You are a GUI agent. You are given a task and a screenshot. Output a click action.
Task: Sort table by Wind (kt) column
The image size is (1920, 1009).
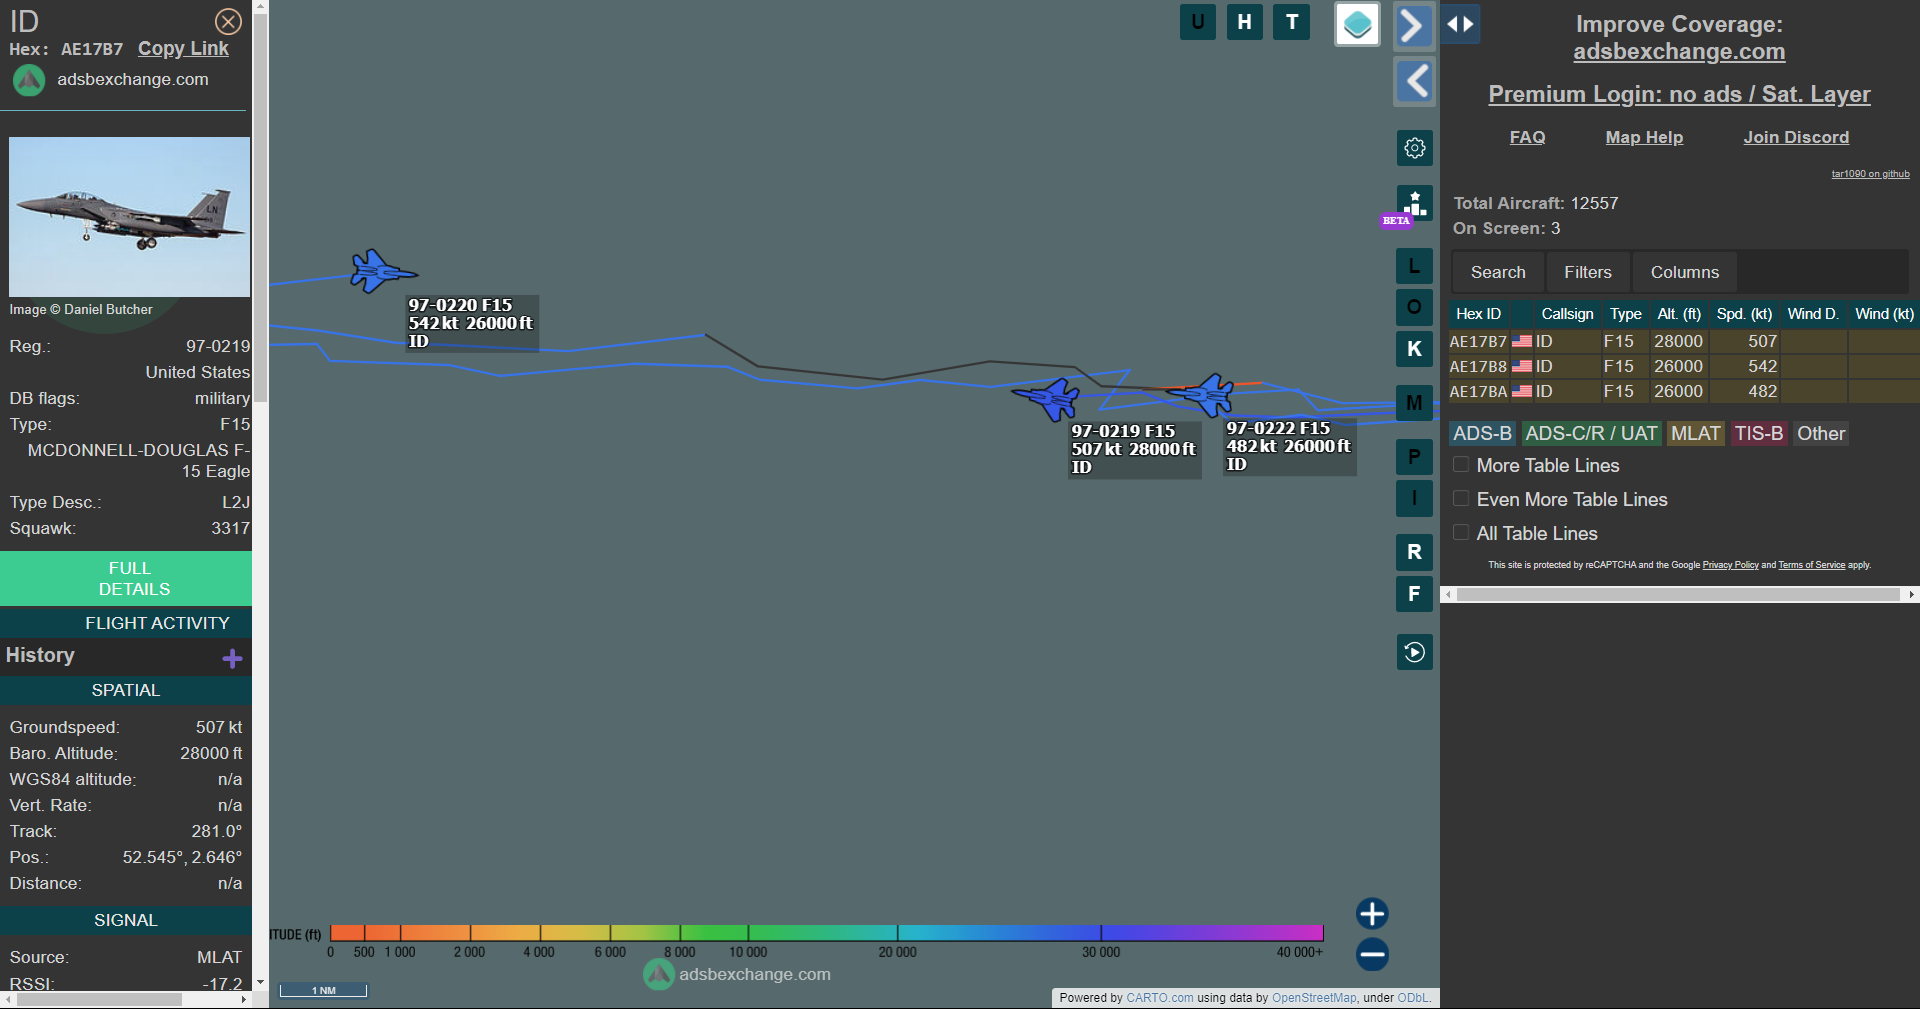[1884, 314]
